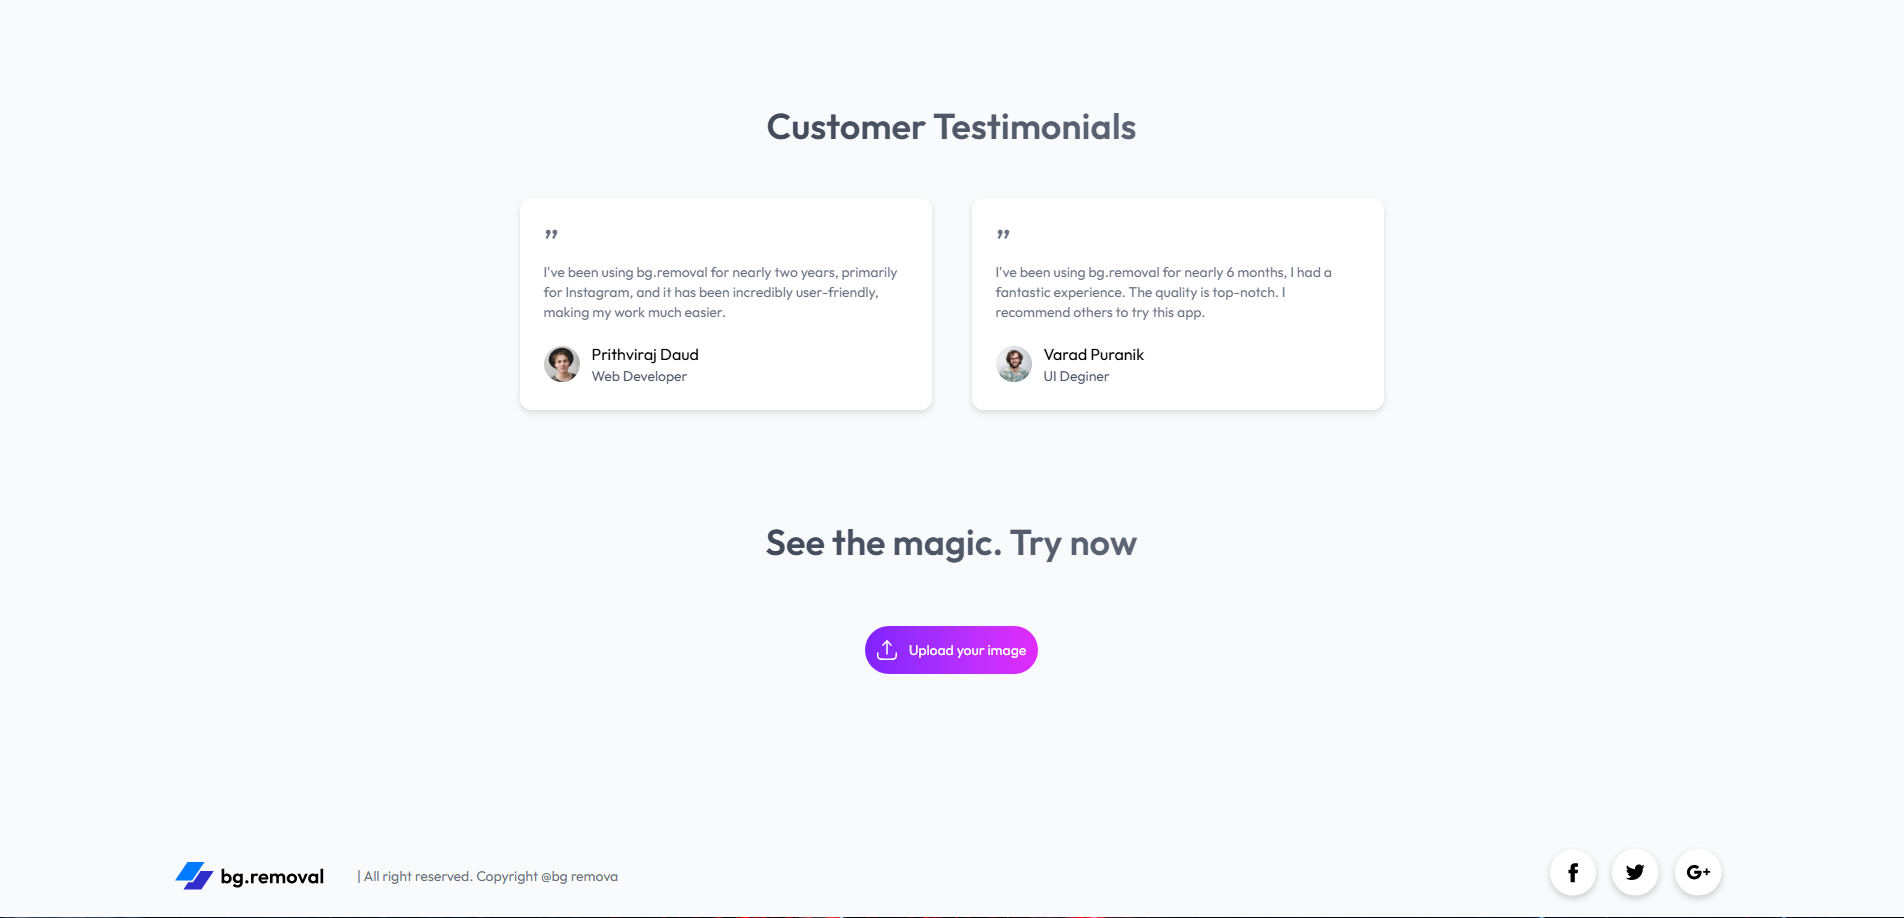Open the Google Plus social icon
1904x918 pixels.
coord(1698,873)
